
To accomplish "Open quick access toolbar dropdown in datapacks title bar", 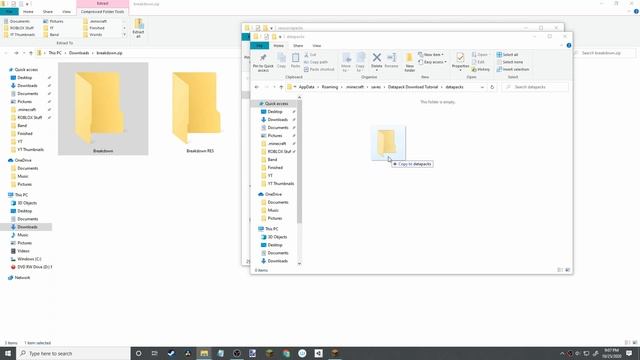I will coord(280,37).
